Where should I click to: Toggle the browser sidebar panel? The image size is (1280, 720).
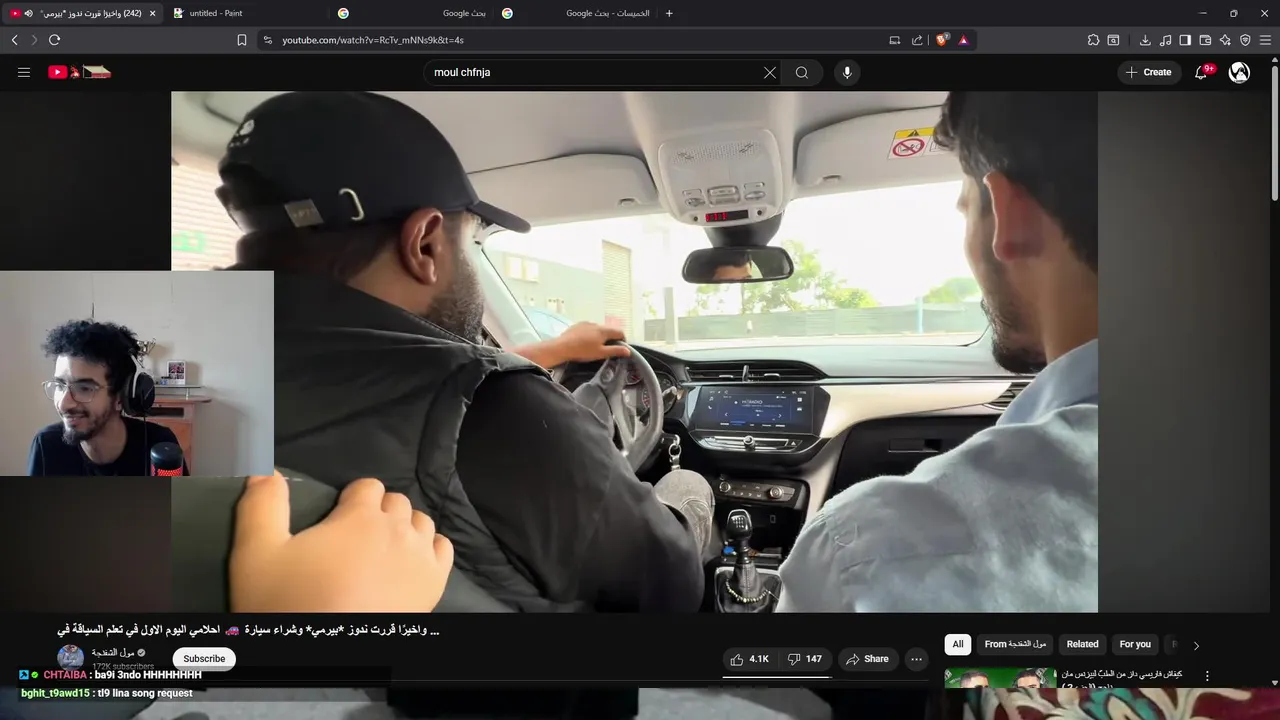click(x=1185, y=40)
